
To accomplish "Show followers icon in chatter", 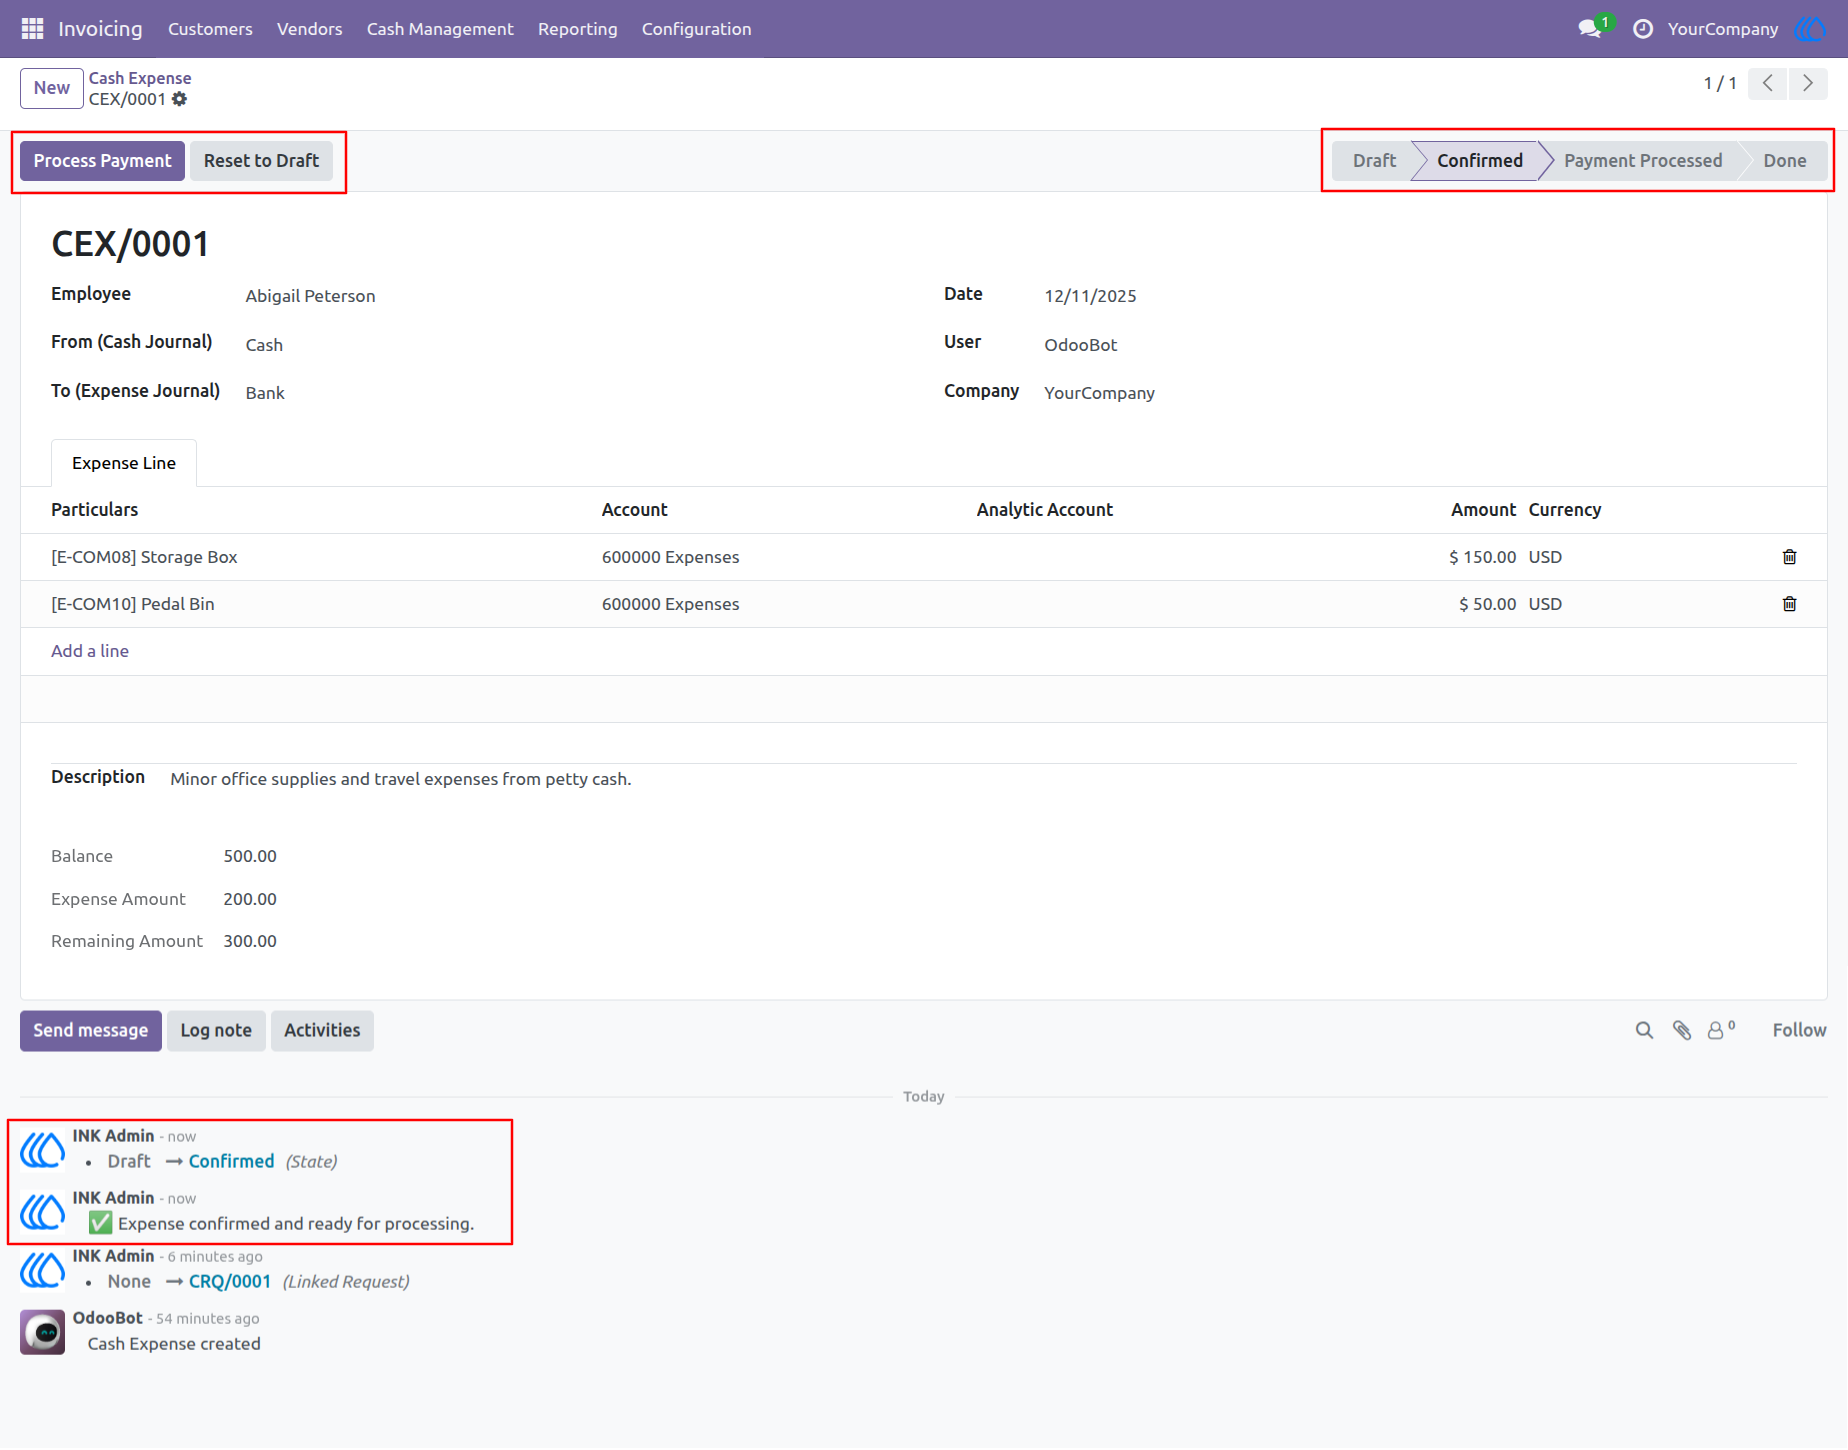I will click(1721, 1030).
